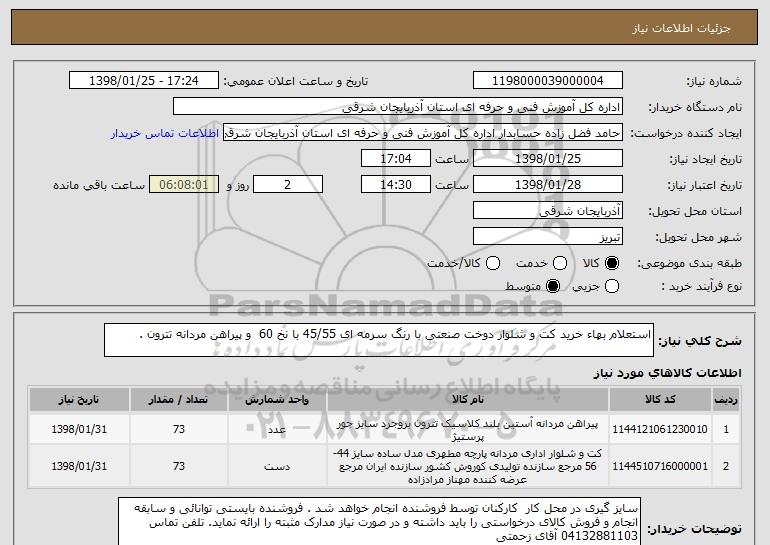Click the تعداد / مقدار column header
This screenshot has height=545, width=770.
pos(179,400)
